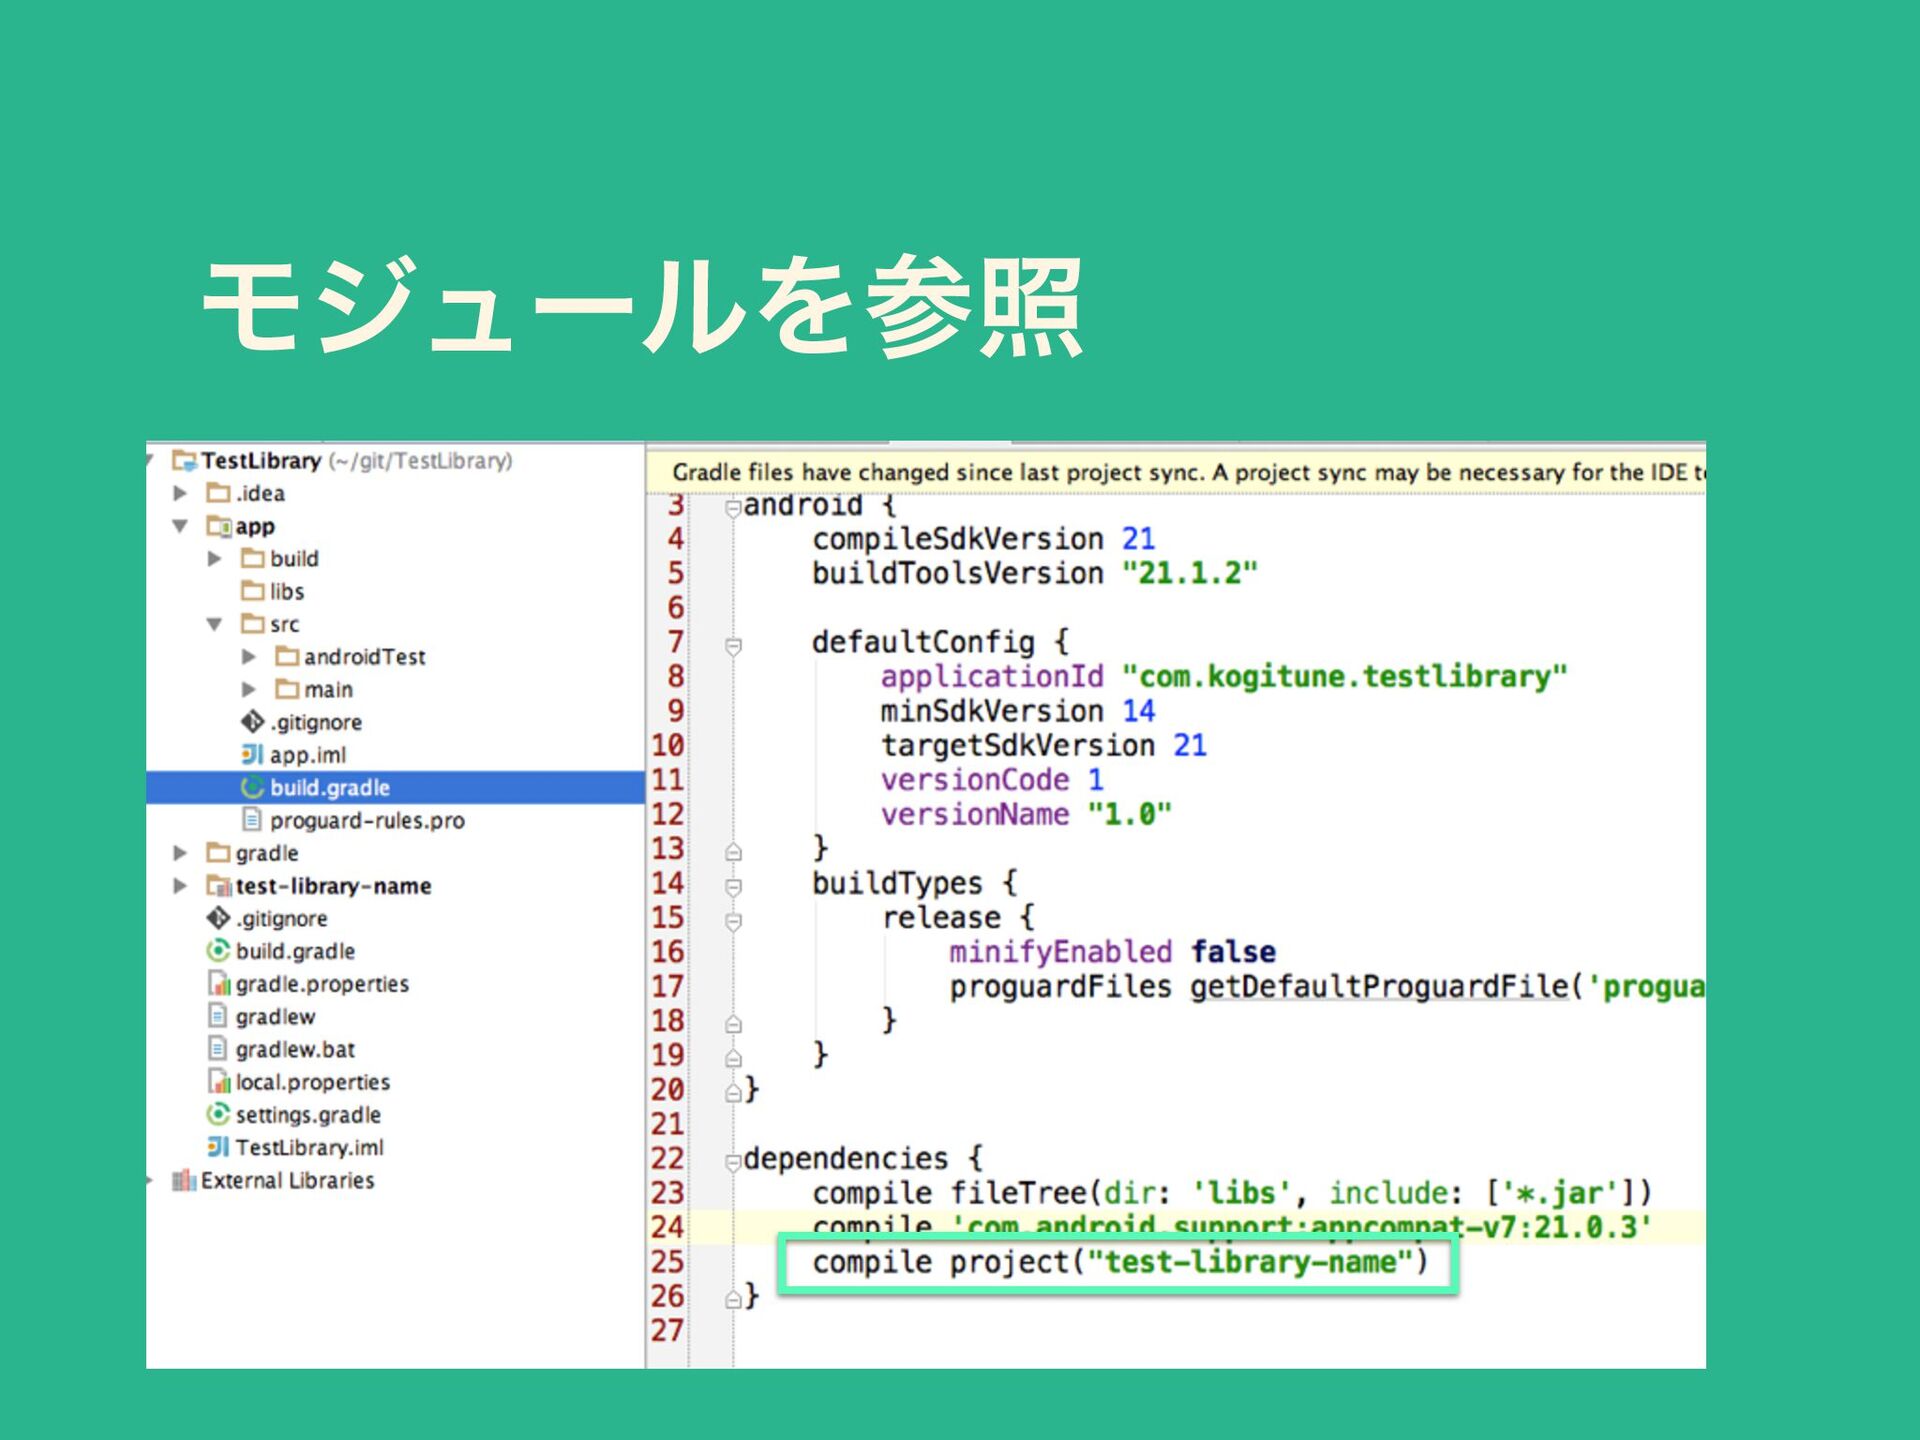Click the settings.gradle Gradle icon
Screen dimensions: 1920x1440
coord(218,1114)
